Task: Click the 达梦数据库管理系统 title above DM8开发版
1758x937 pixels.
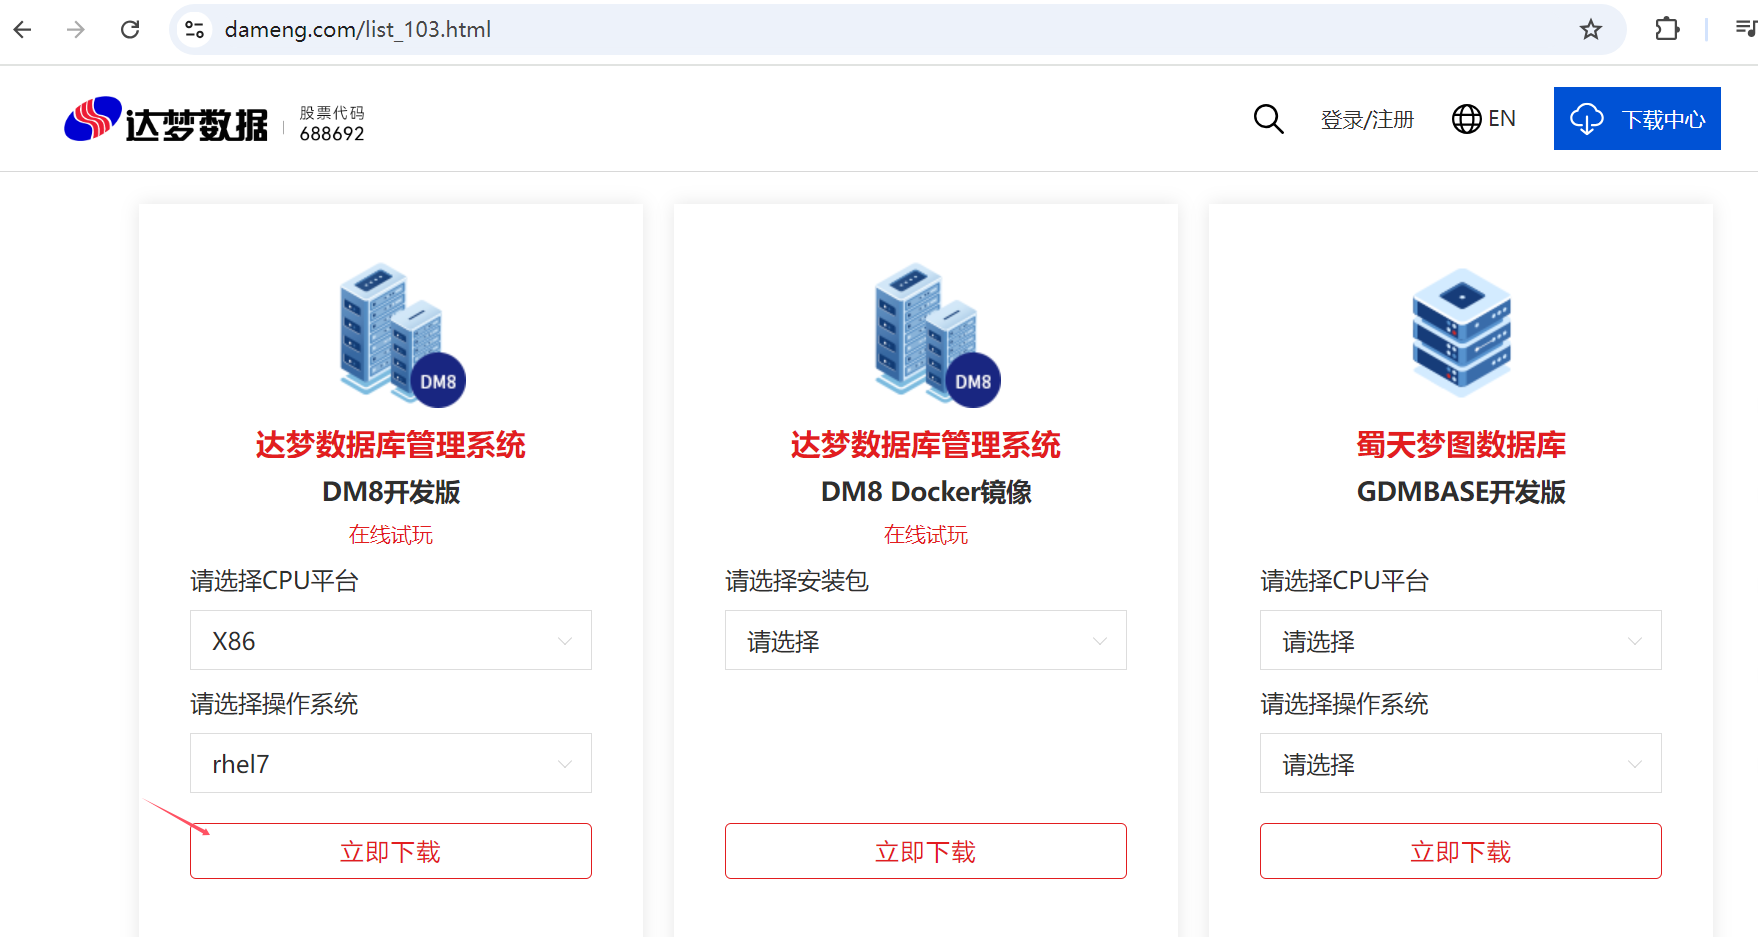Action: tap(391, 445)
